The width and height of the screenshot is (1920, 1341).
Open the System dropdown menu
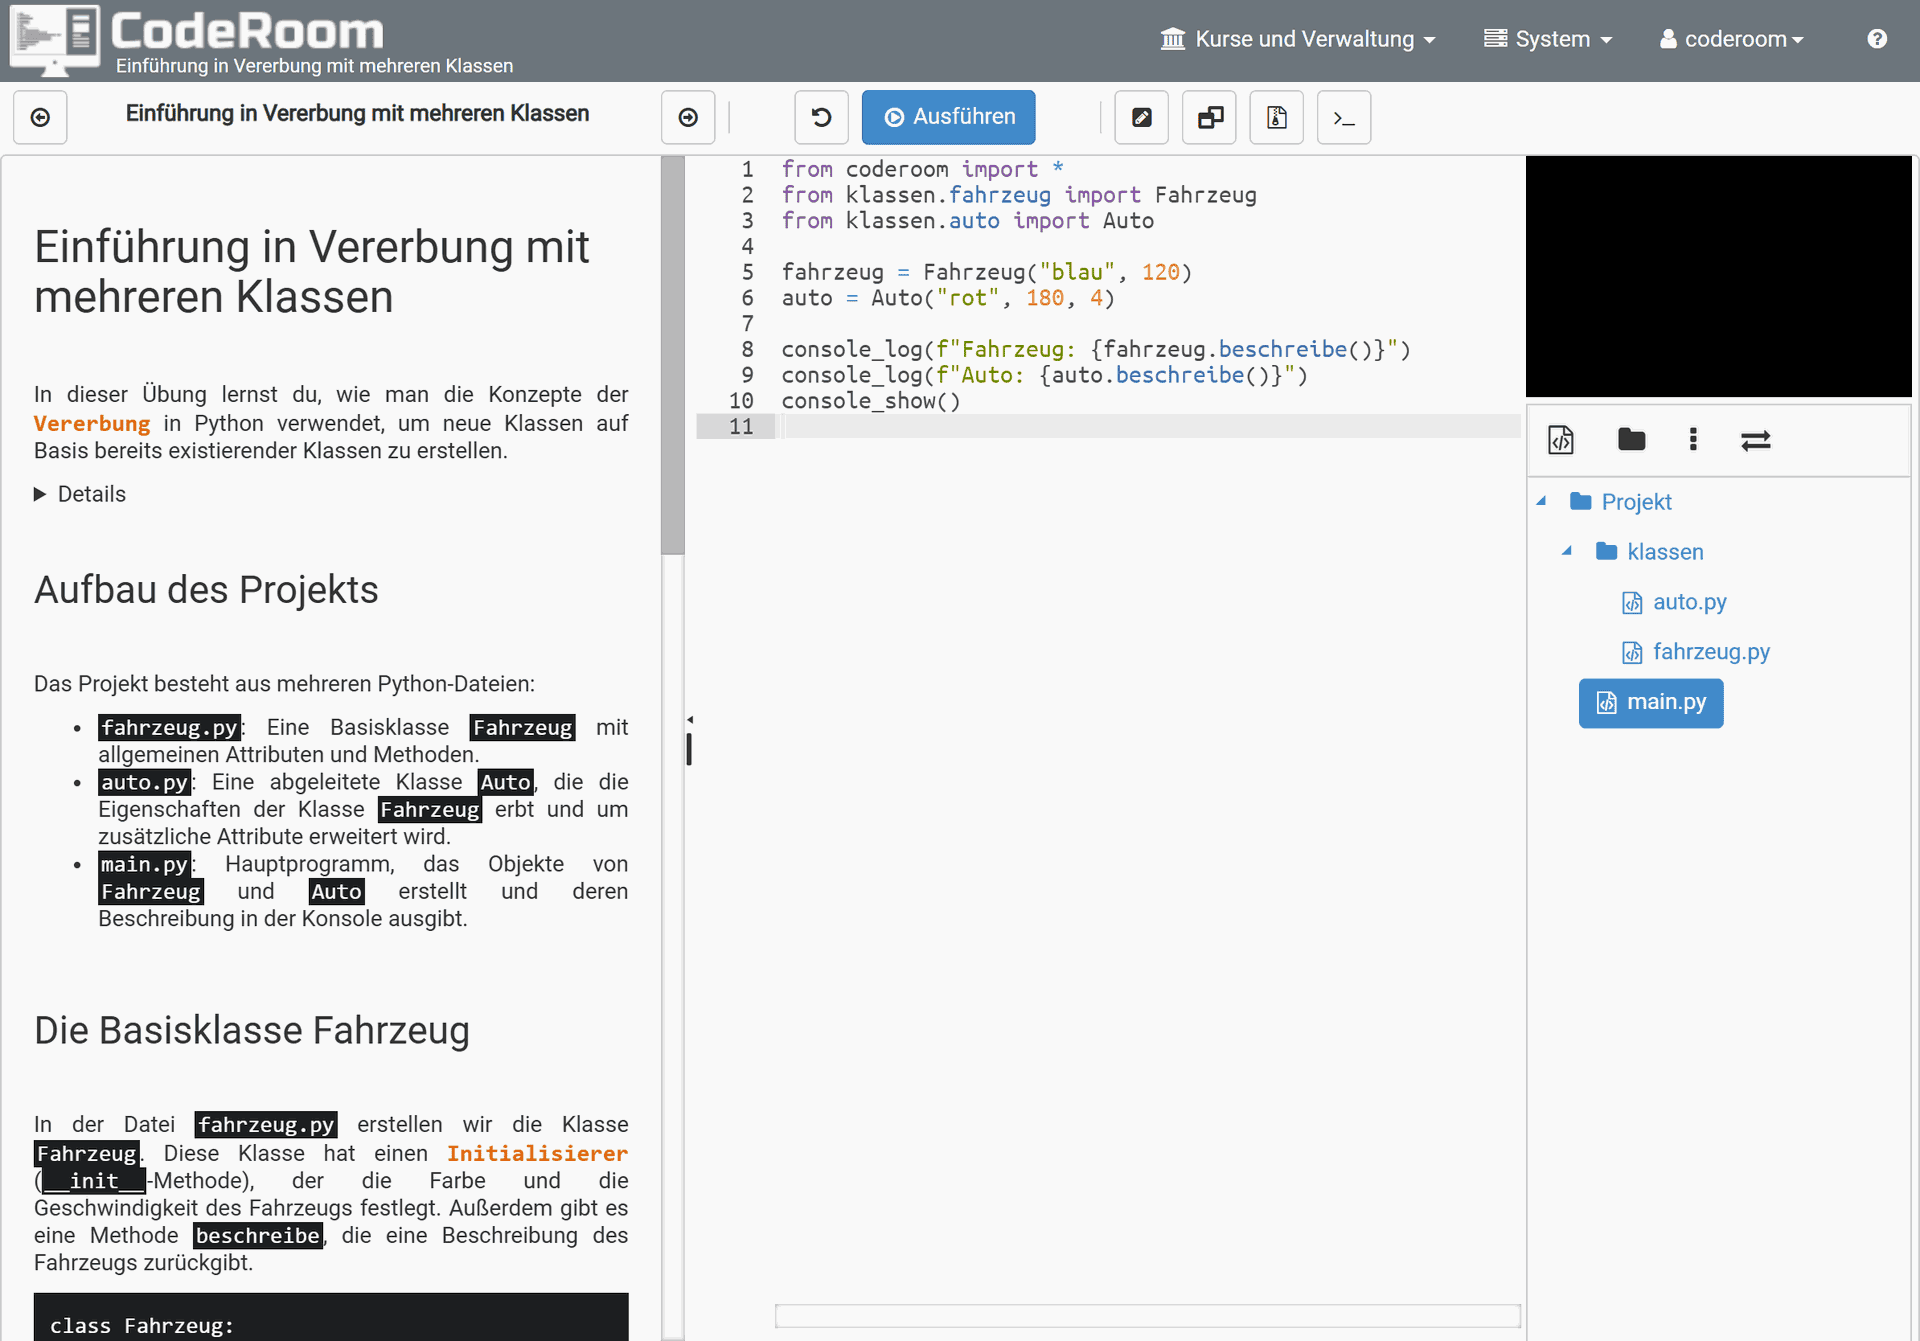[1548, 39]
